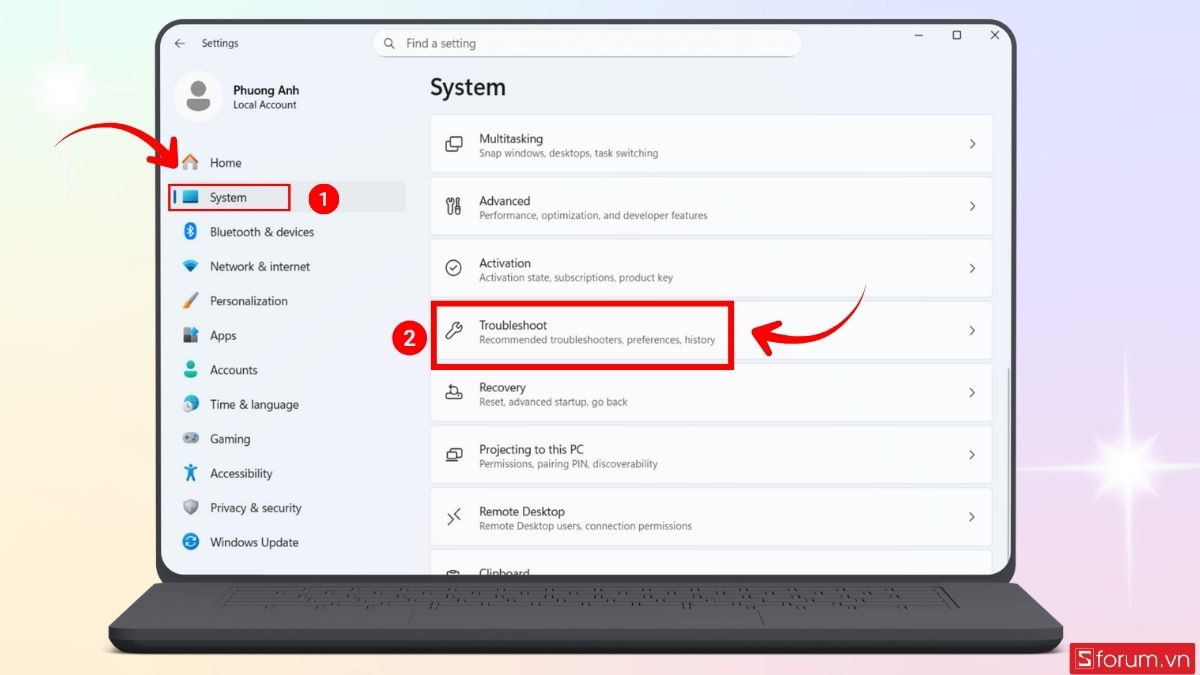Open Privacy & security section
Image resolution: width=1200 pixels, height=675 pixels.
click(x=288, y=507)
